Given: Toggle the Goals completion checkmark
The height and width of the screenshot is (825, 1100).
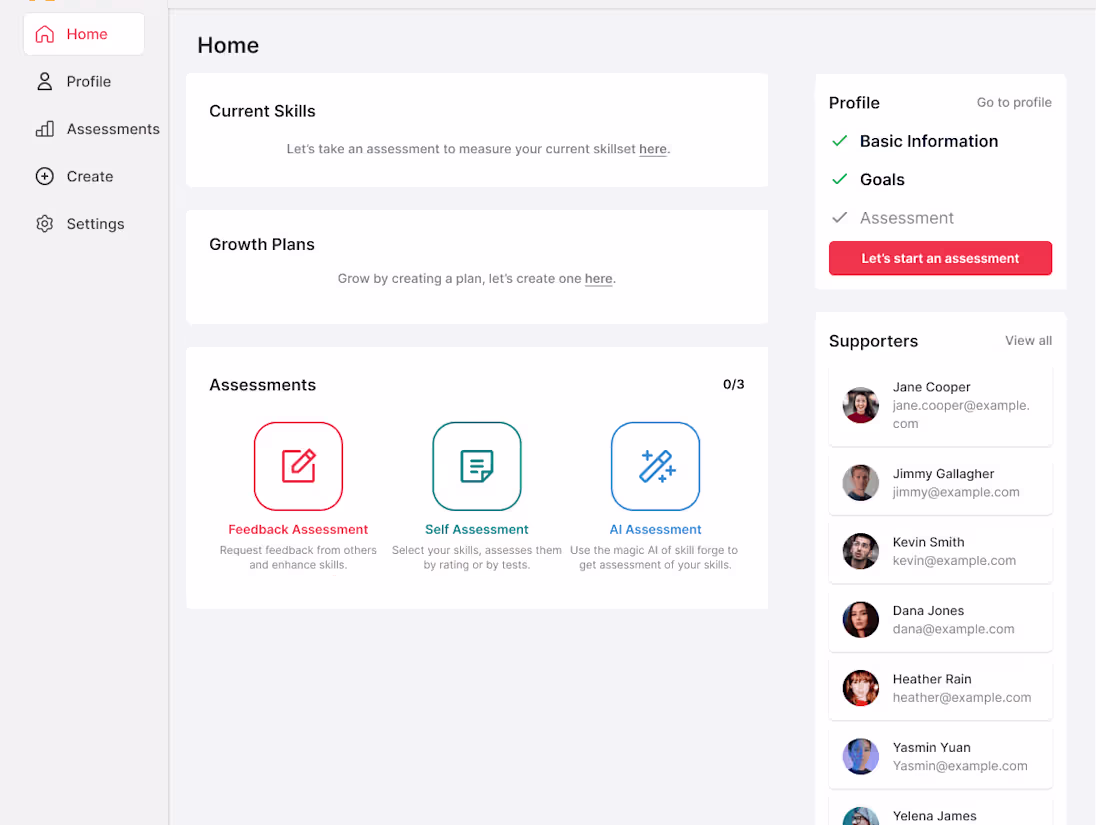Looking at the screenshot, I should click(x=839, y=179).
